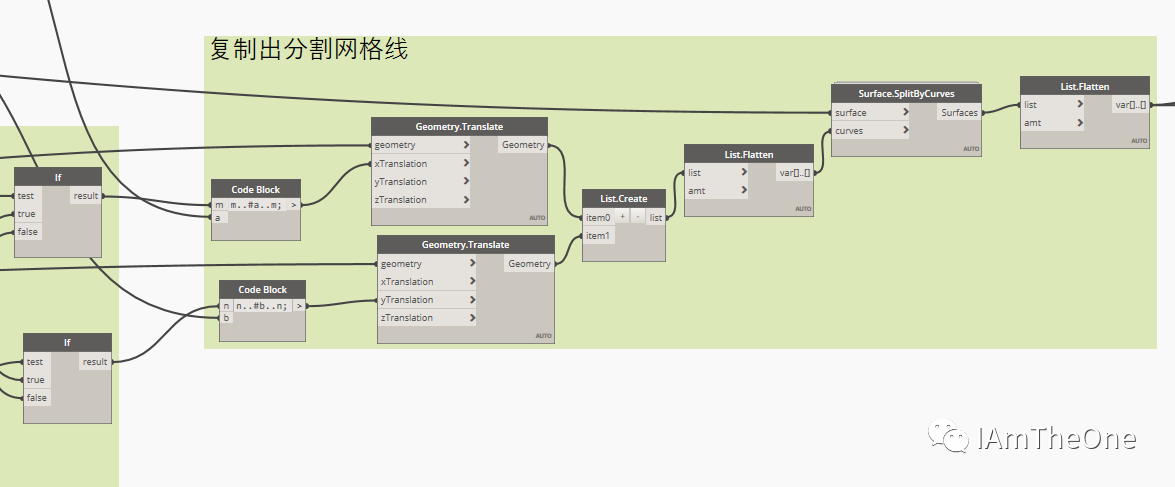1175x487 pixels.
Task: Click the curves input port label
Action: 849,130
